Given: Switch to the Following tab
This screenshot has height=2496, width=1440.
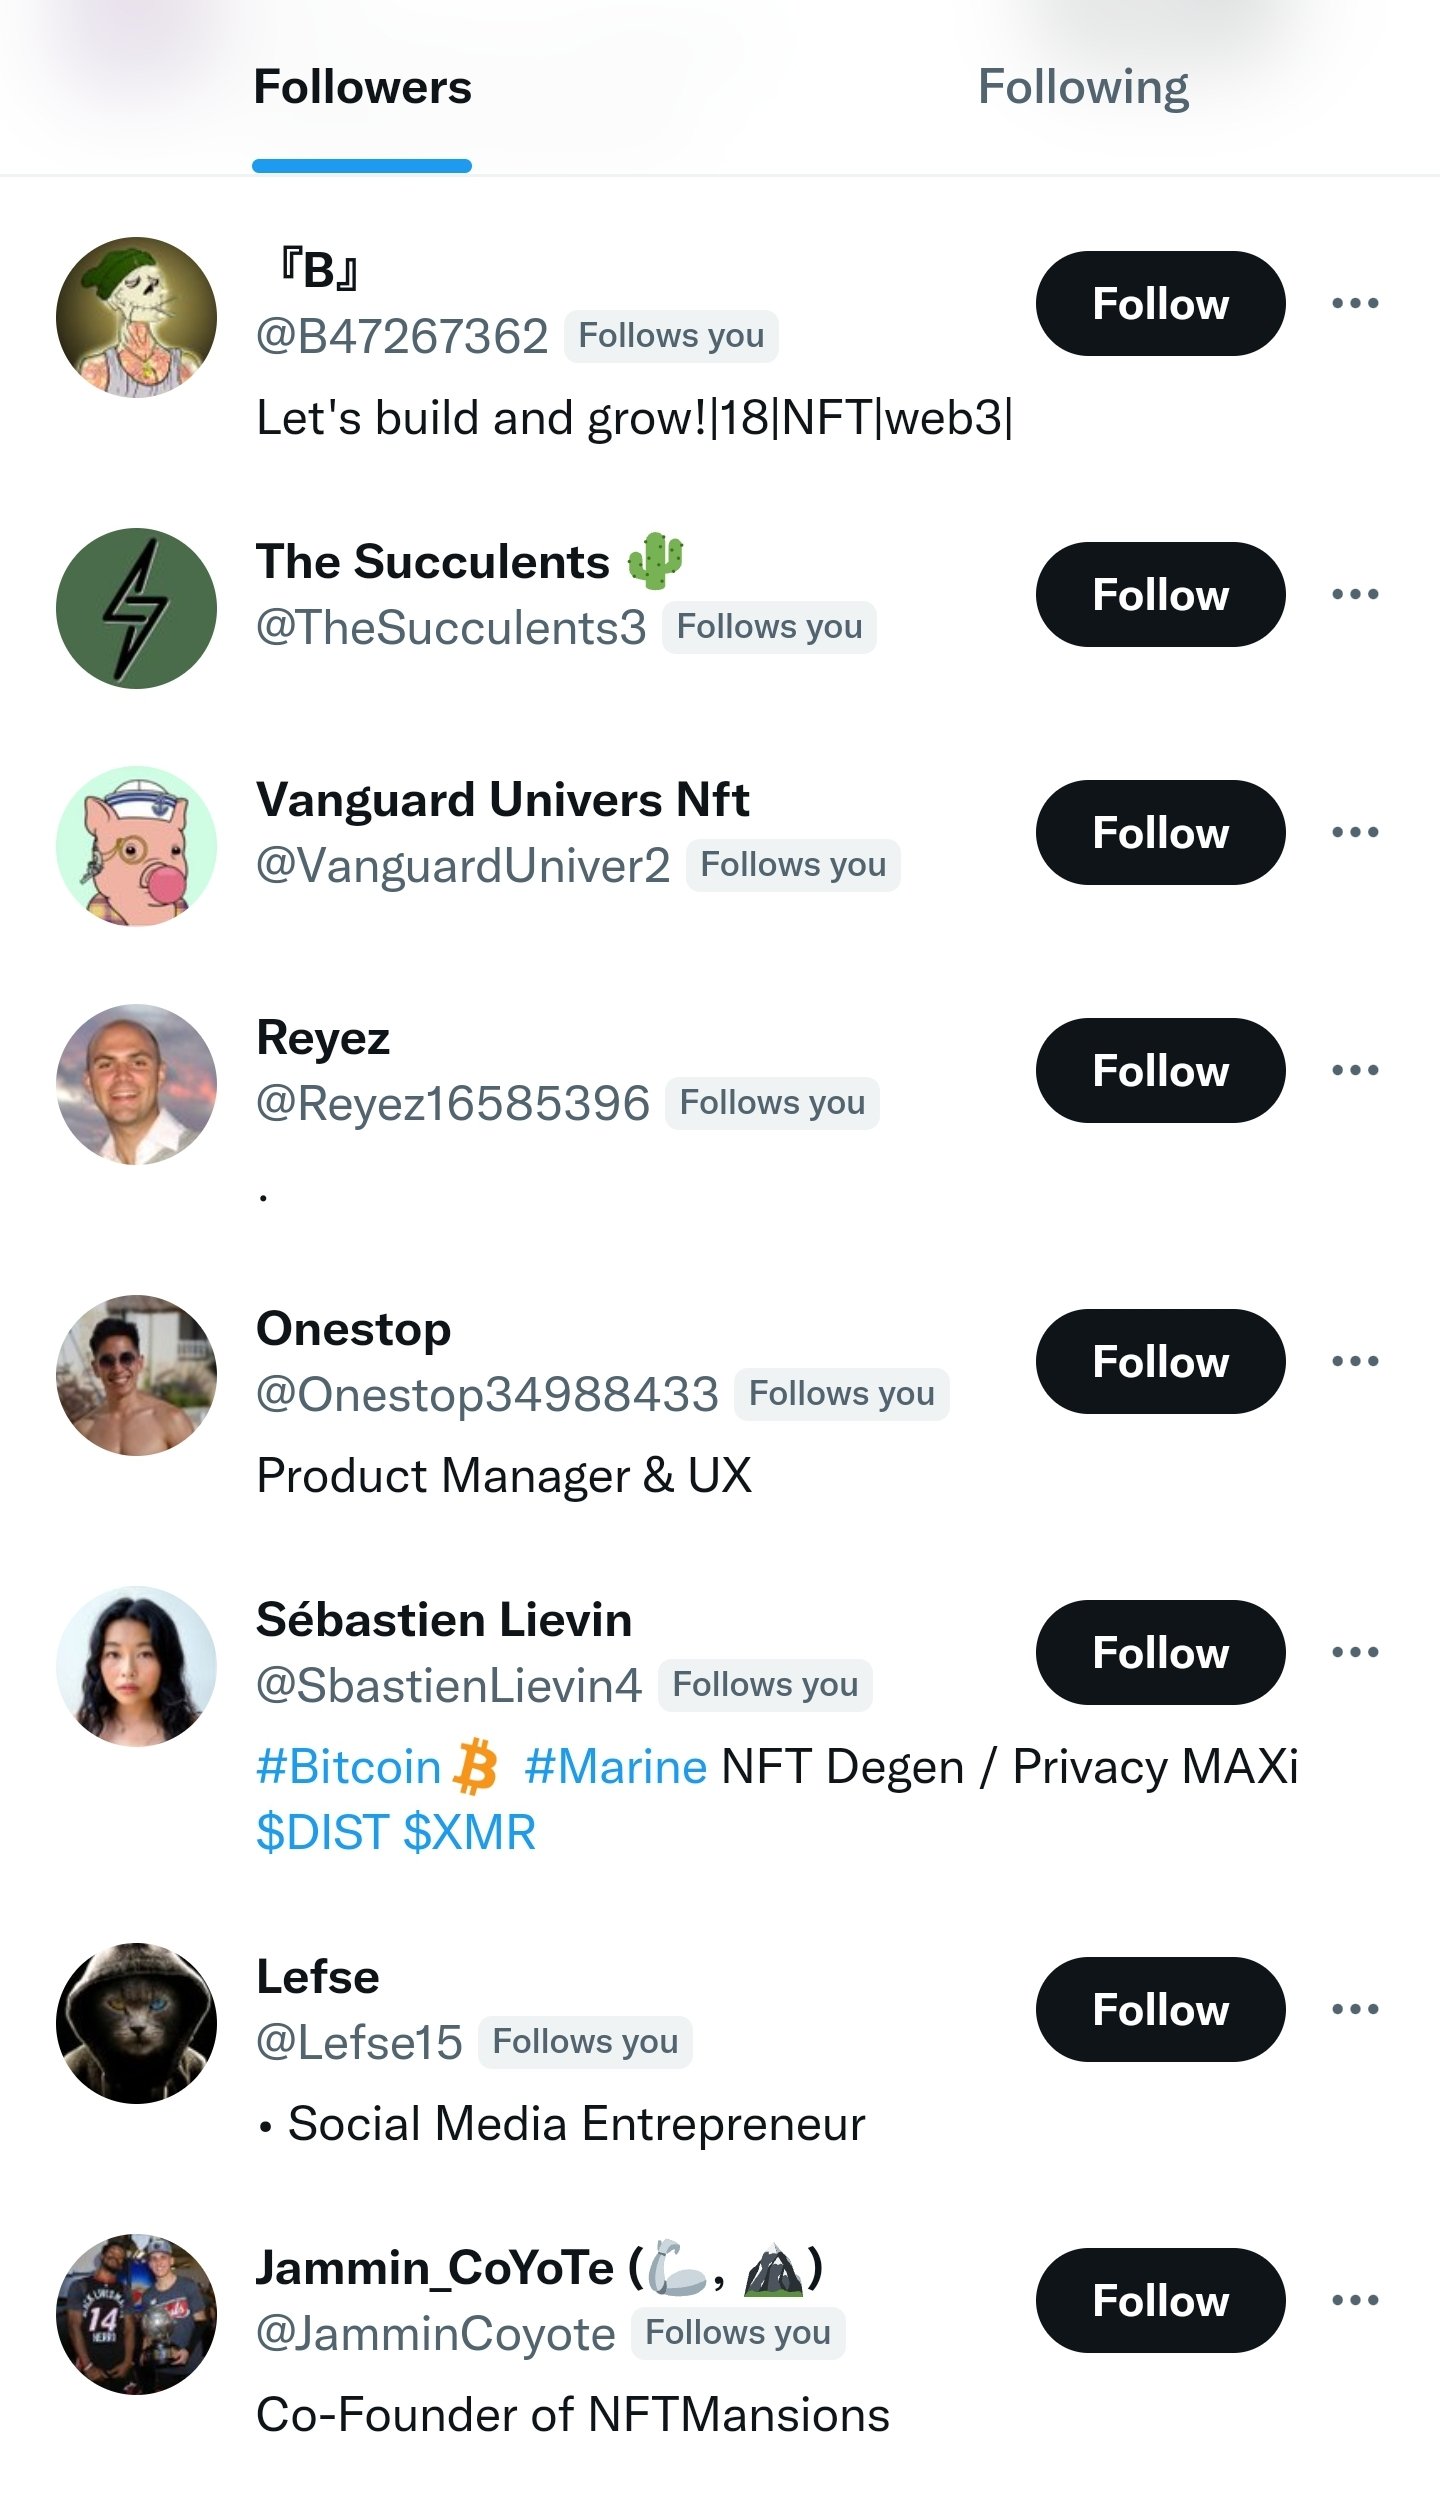Looking at the screenshot, I should coord(1083,87).
